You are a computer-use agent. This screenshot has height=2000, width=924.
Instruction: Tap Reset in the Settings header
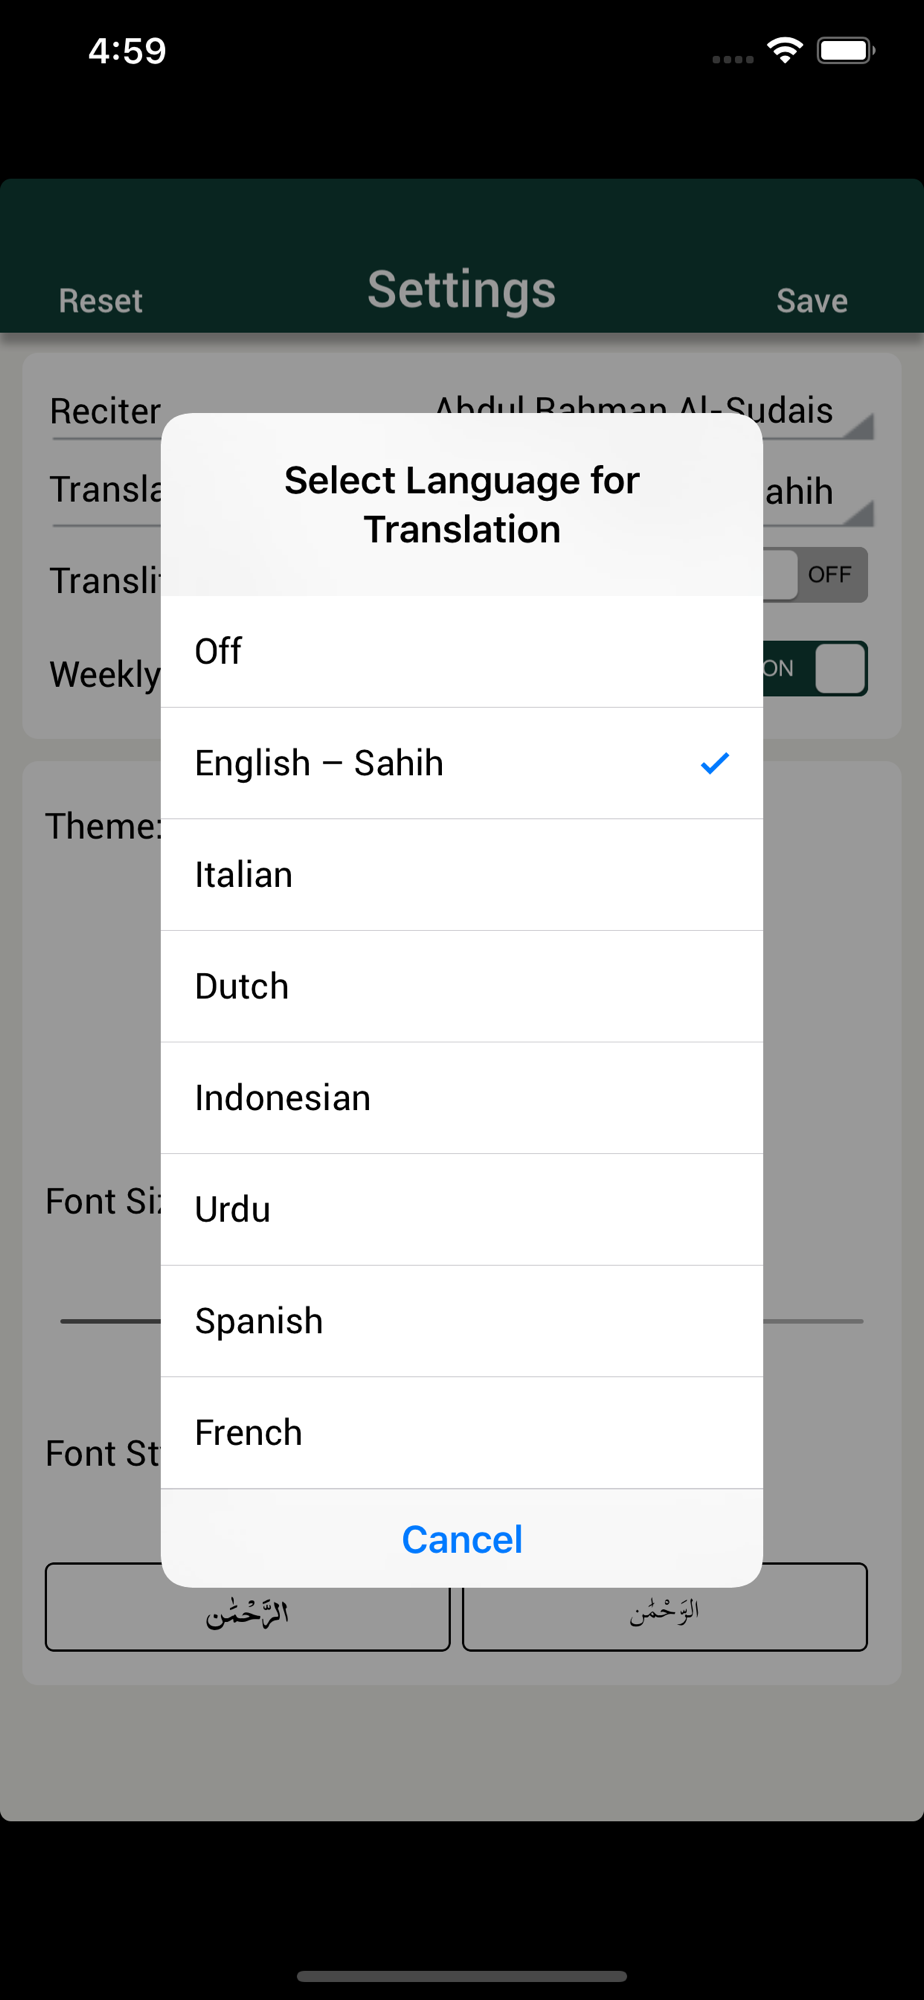coord(101,301)
